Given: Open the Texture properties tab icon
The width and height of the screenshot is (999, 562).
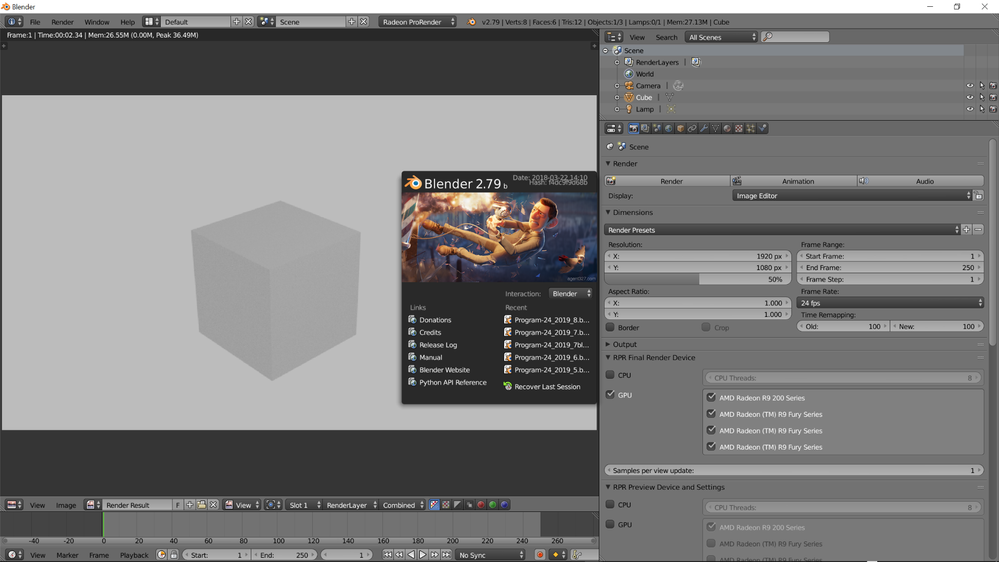Looking at the screenshot, I should pos(739,128).
